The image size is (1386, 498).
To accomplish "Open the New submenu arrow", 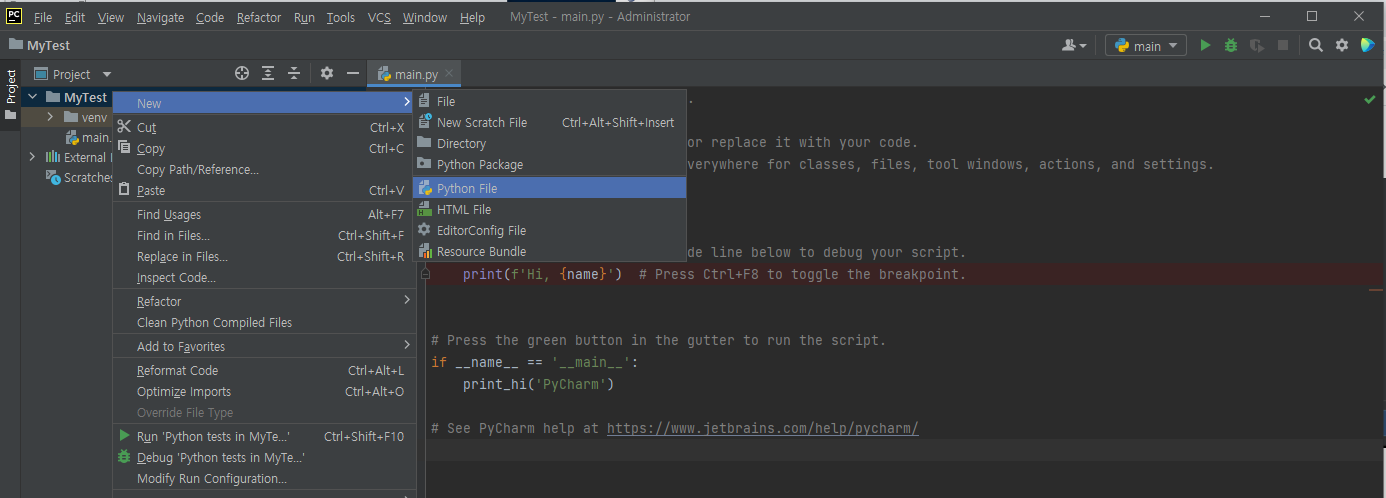I will click(406, 103).
